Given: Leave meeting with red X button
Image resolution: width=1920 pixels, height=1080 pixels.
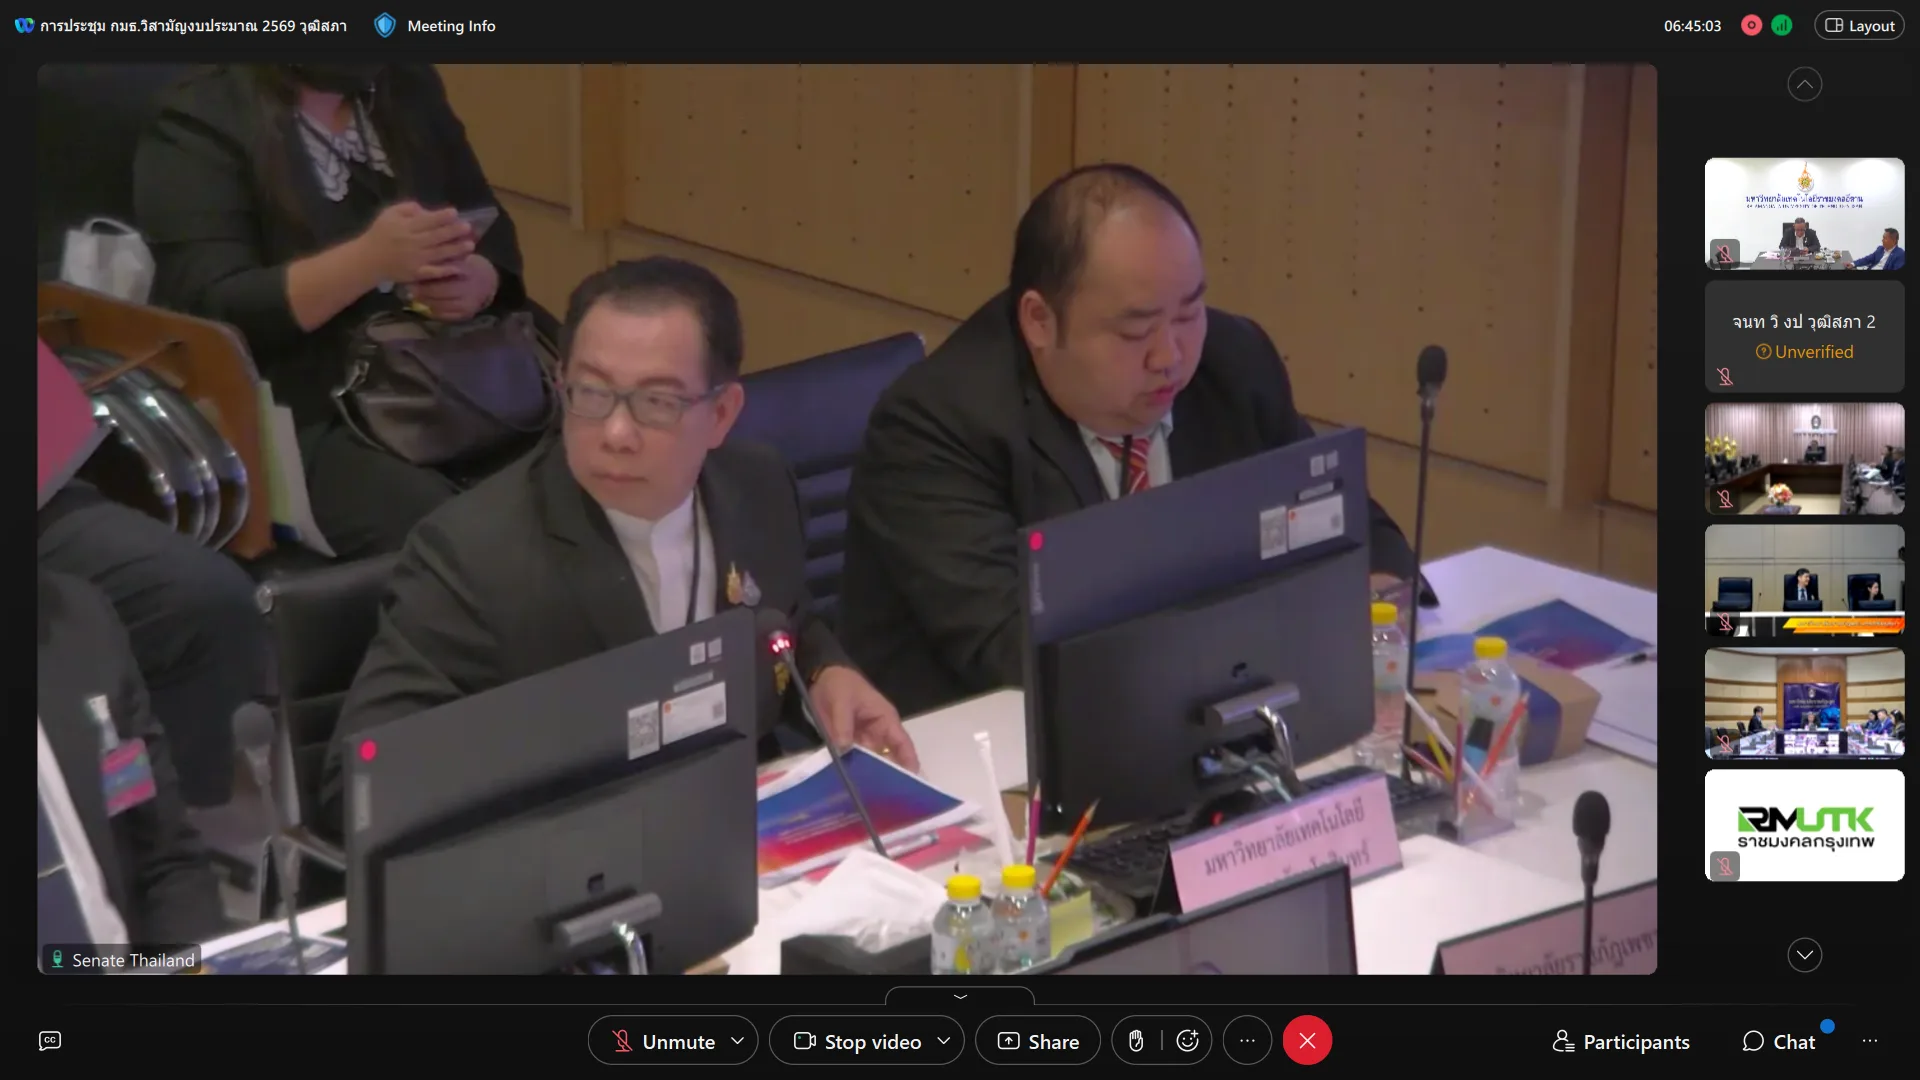Looking at the screenshot, I should click(x=1307, y=1041).
